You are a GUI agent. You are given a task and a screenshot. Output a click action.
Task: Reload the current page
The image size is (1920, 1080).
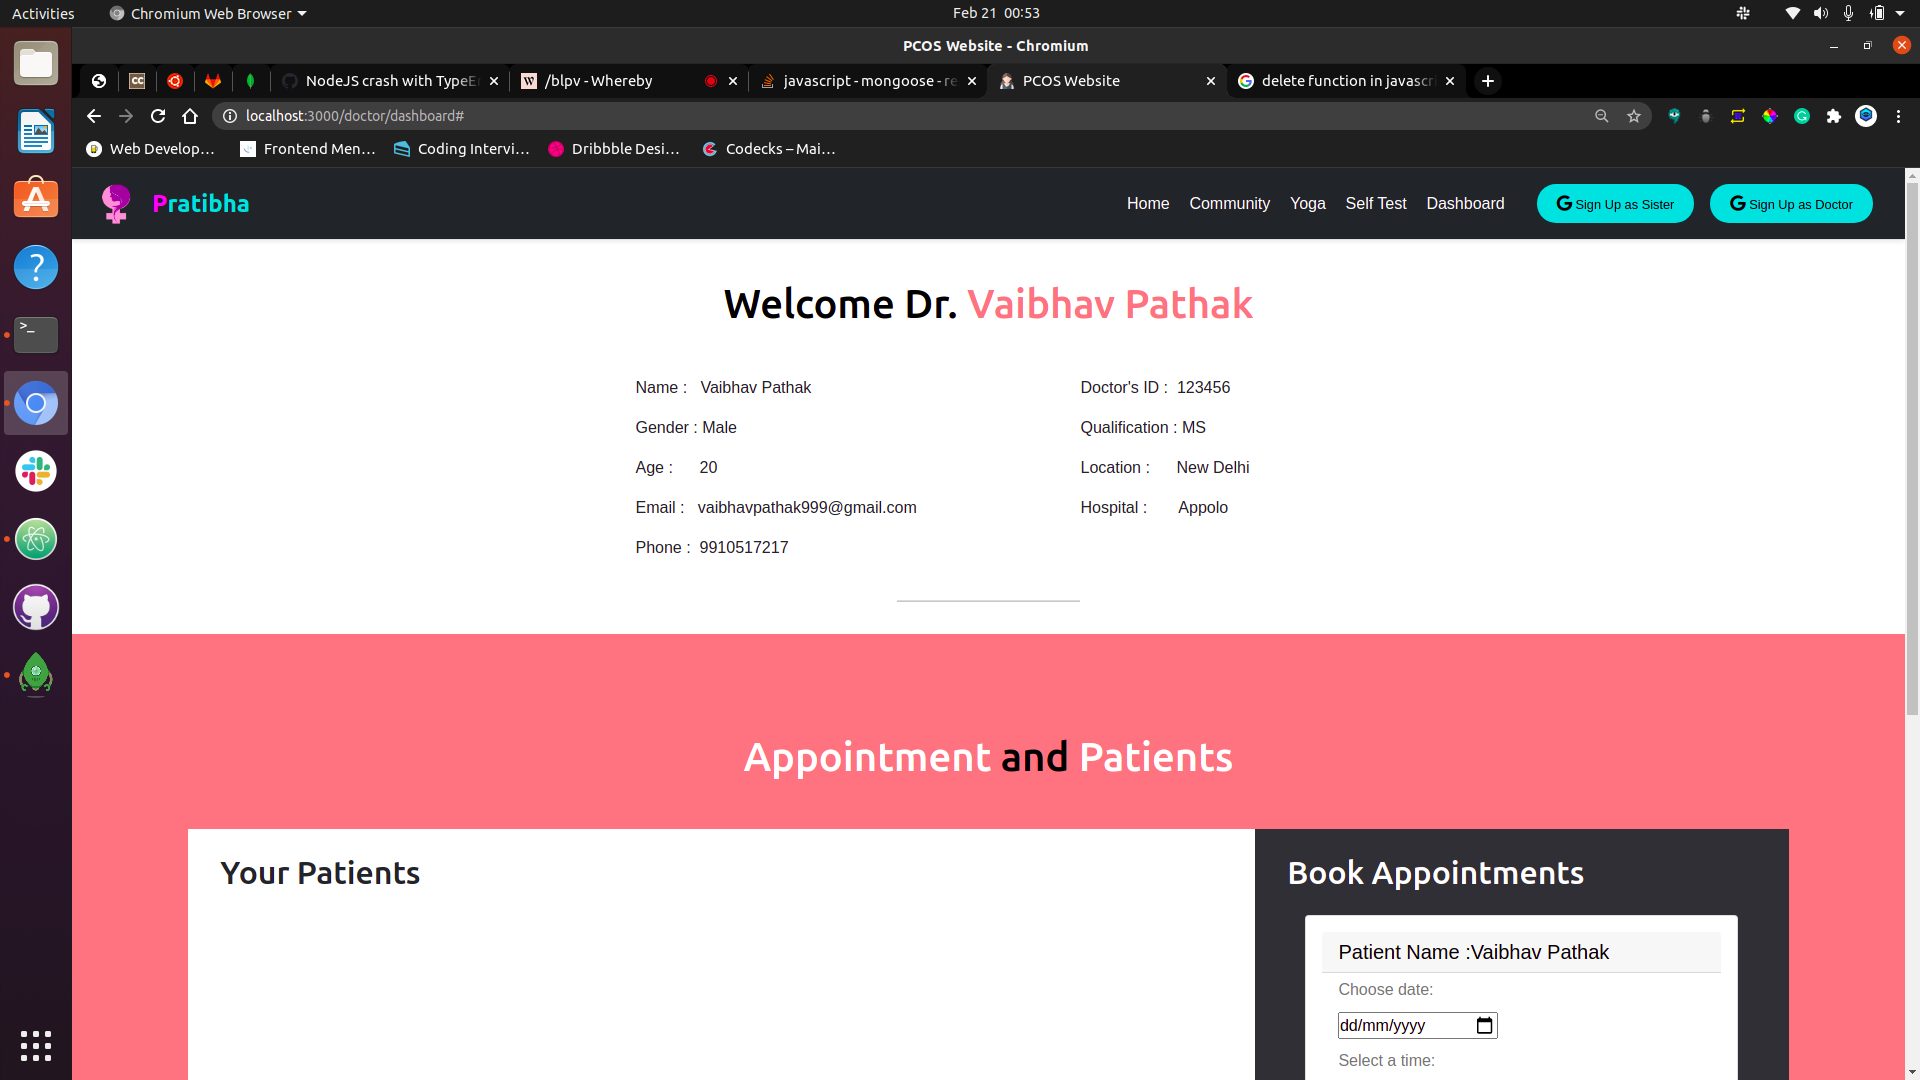coord(158,116)
